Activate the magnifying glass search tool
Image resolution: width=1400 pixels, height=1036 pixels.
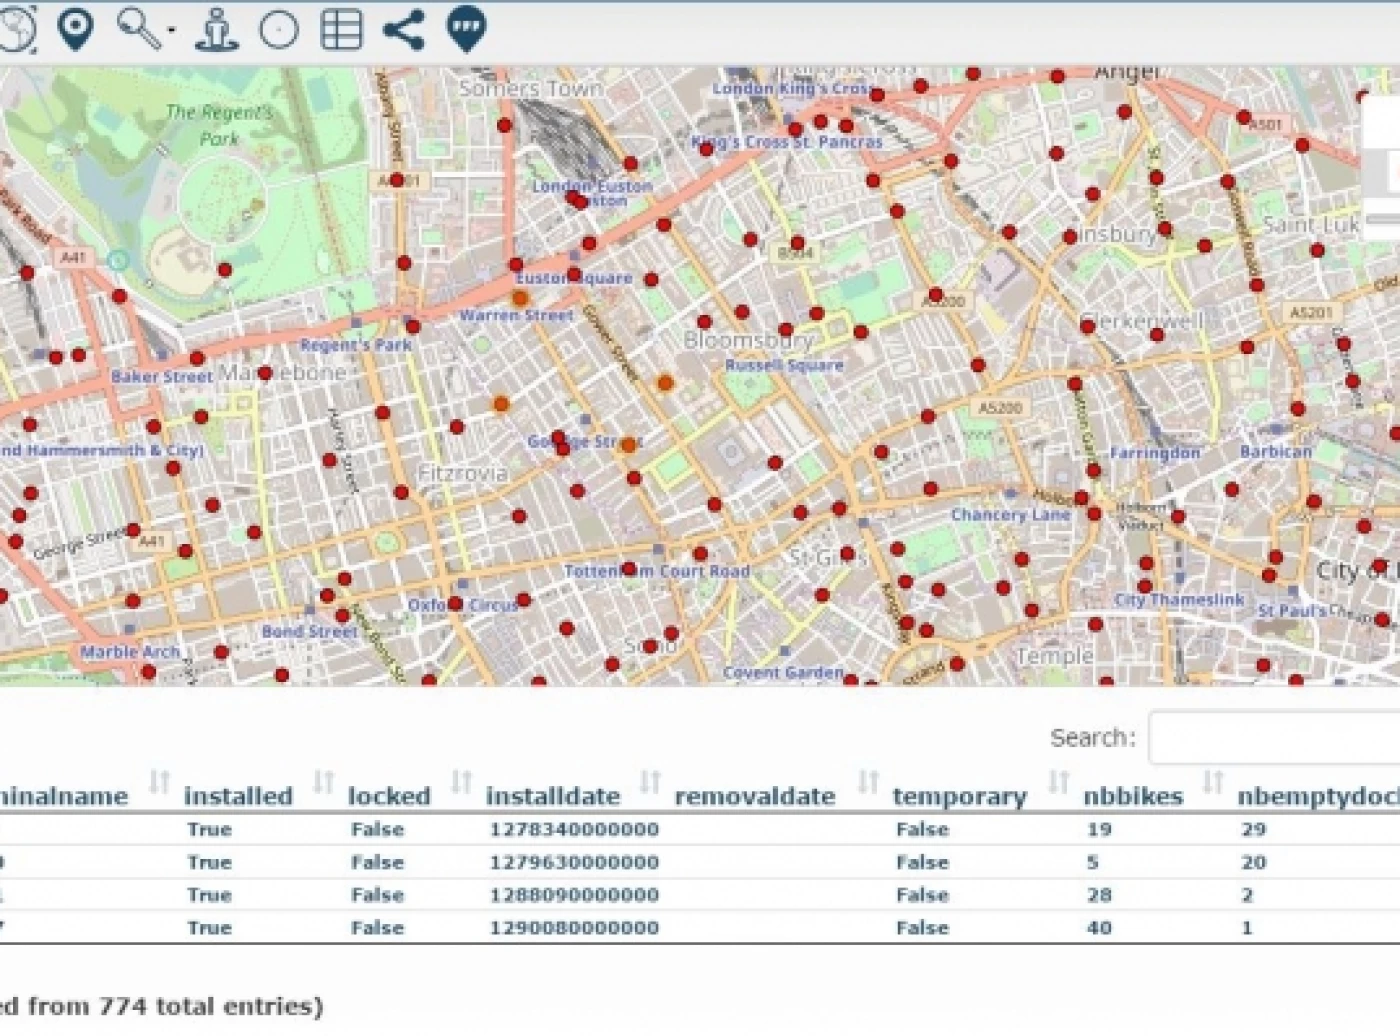pos(138,28)
